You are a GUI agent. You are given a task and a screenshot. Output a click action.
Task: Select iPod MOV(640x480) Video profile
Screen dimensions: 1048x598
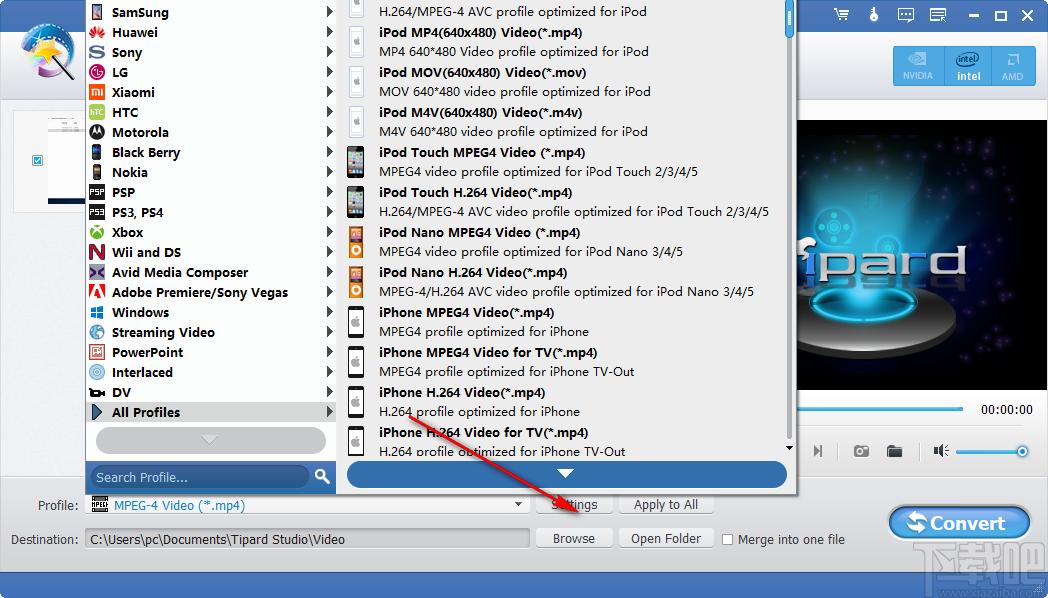[x=565, y=82]
